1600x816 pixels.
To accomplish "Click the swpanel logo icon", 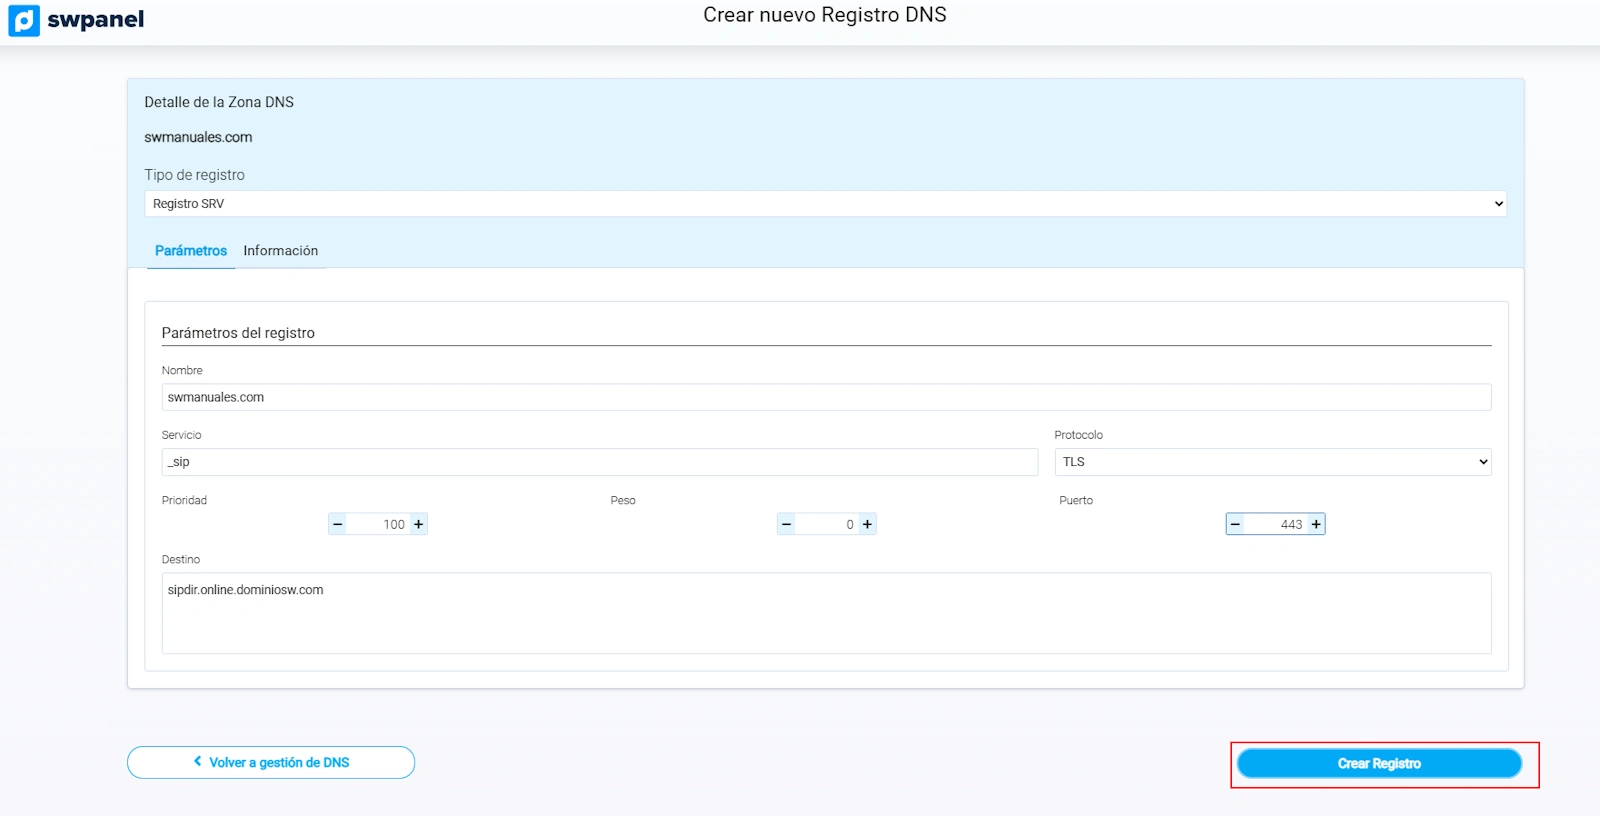I will click(24, 20).
